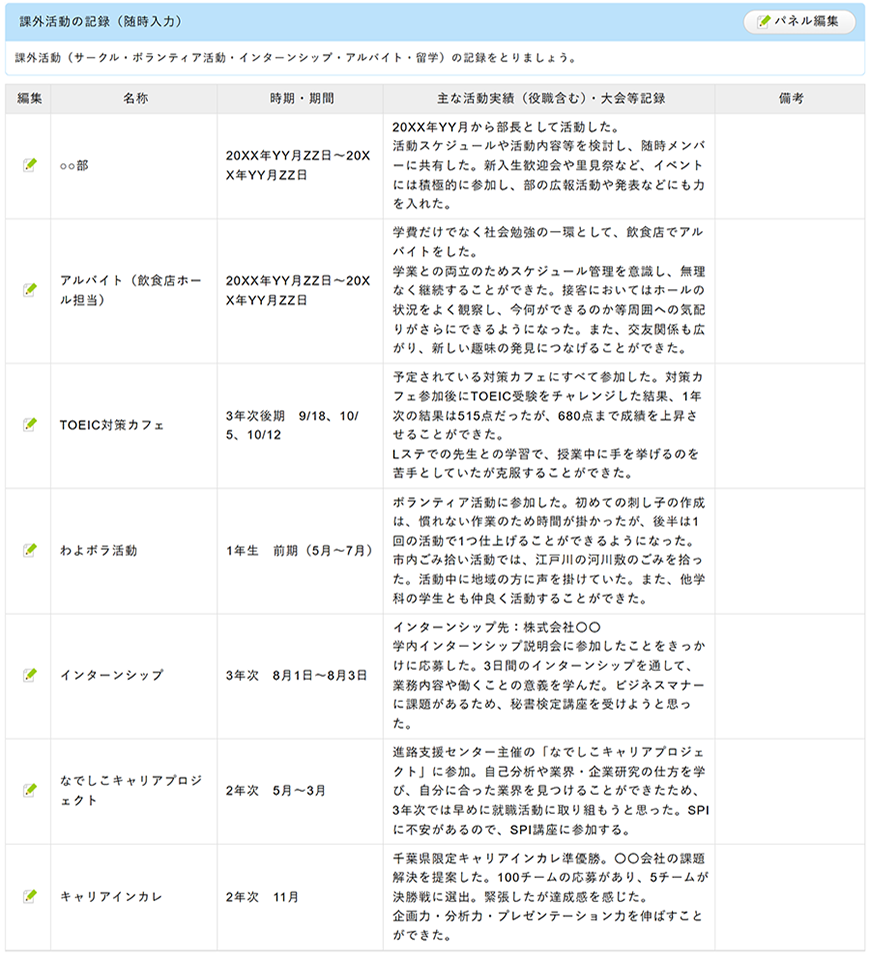
Task: Click the パネル編集 button
Action: click(799, 21)
